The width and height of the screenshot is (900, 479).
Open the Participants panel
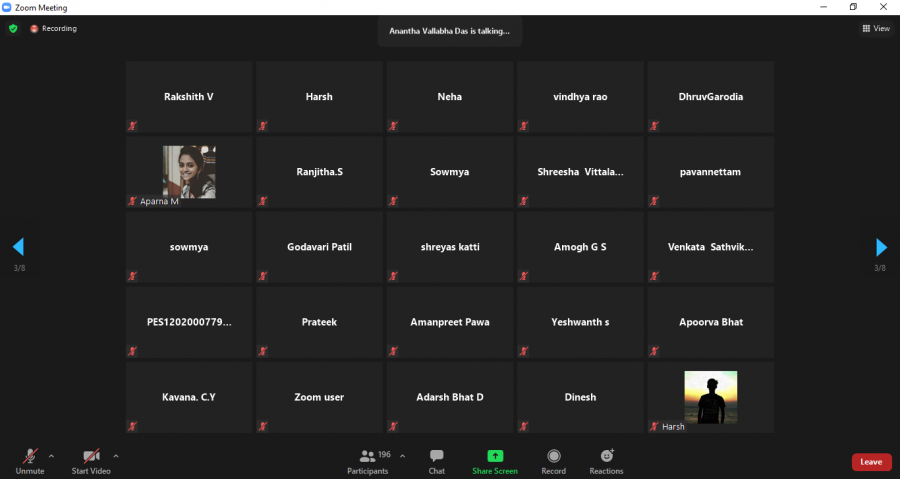[368, 457]
